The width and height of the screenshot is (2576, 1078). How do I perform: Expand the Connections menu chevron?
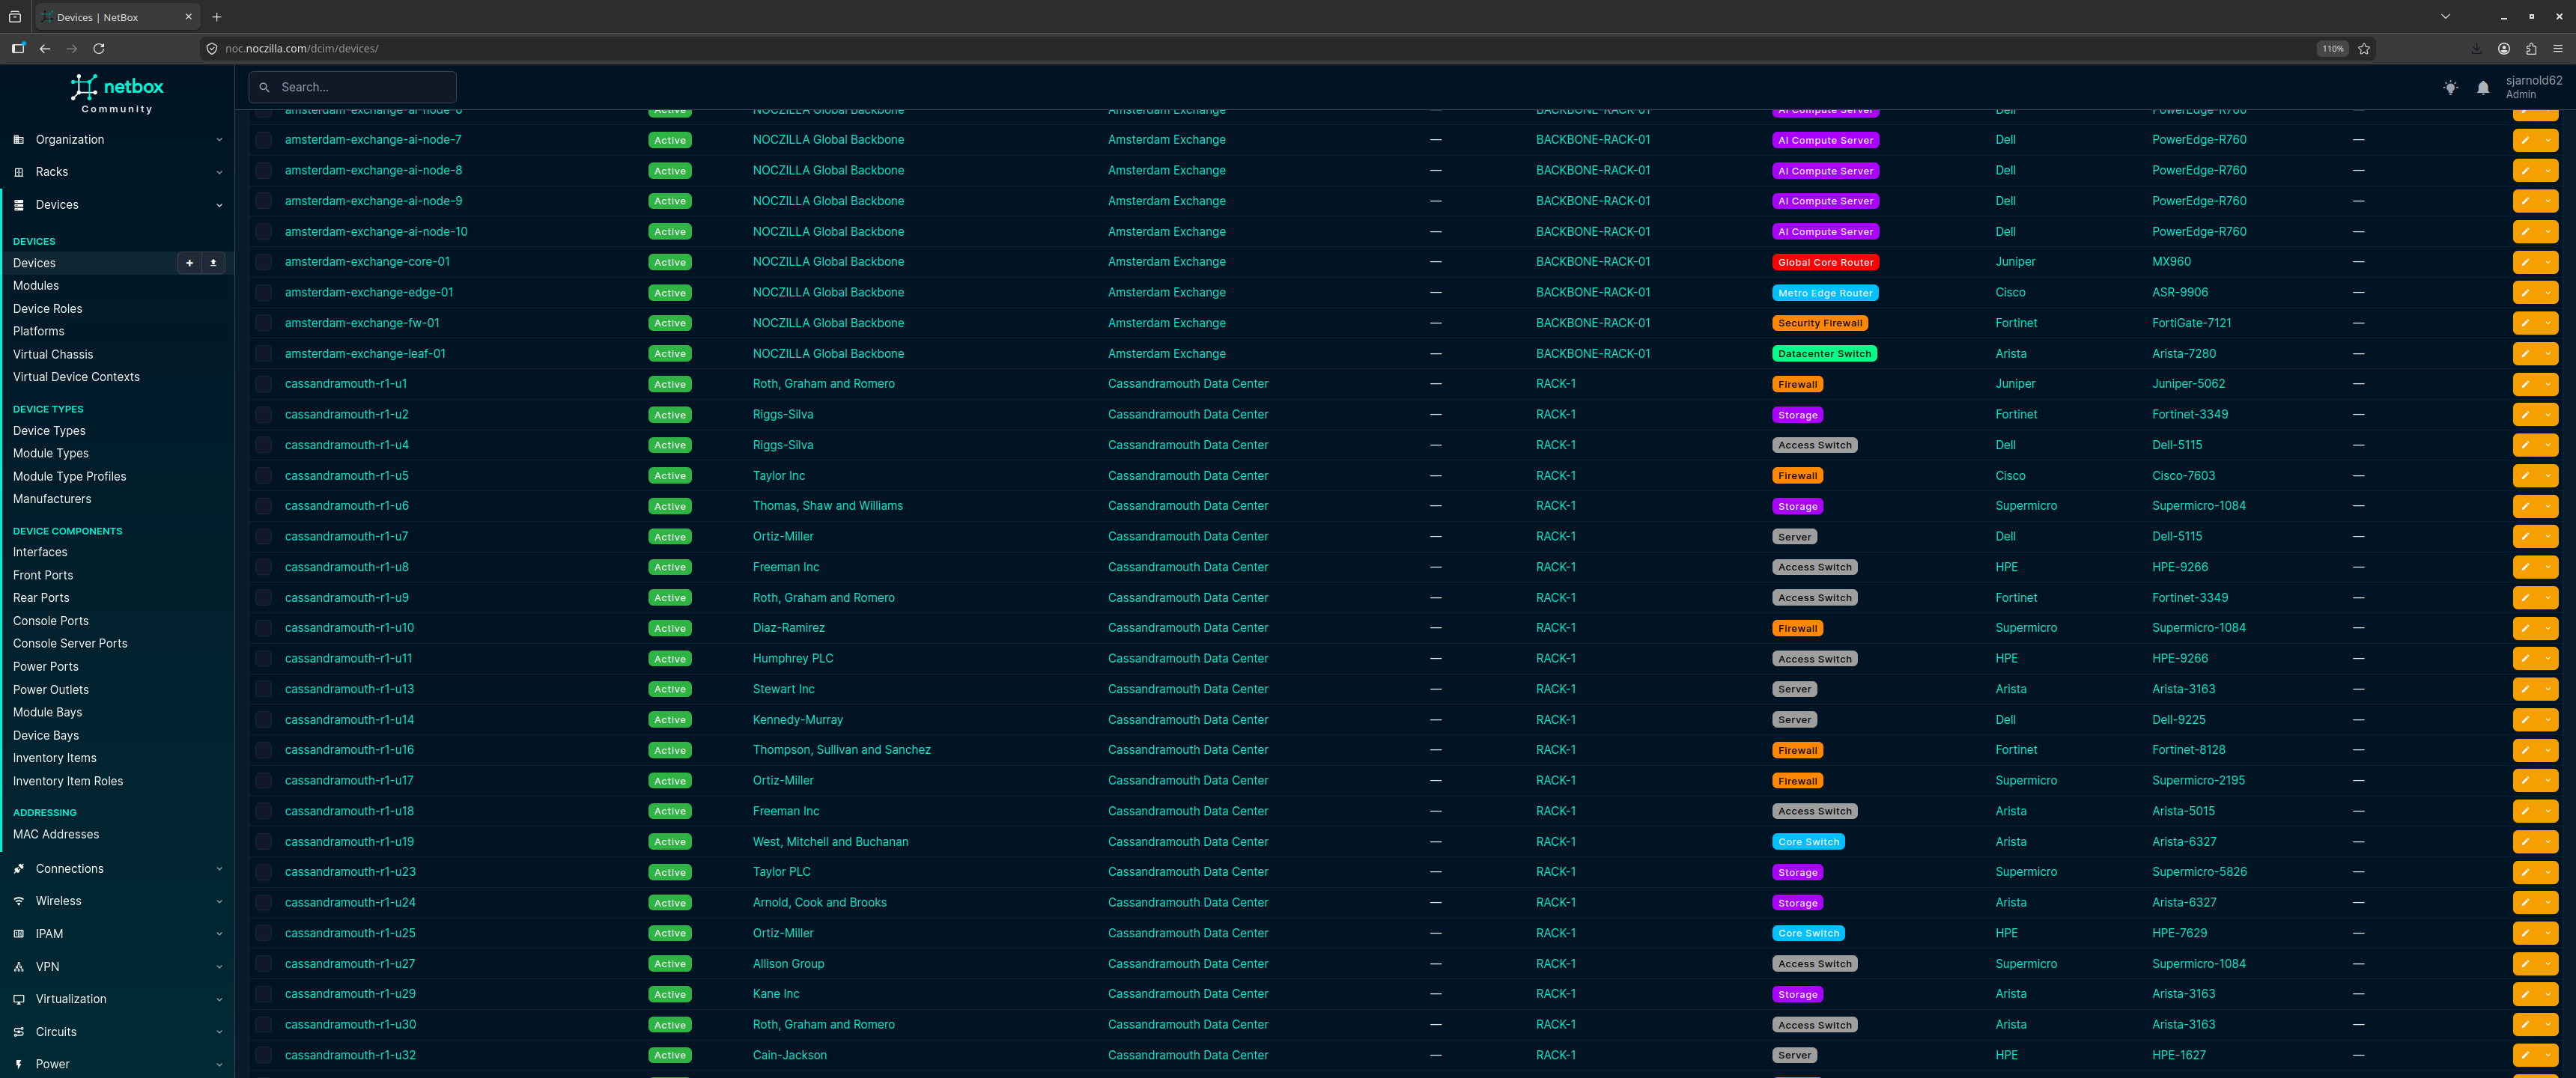tap(219, 869)
